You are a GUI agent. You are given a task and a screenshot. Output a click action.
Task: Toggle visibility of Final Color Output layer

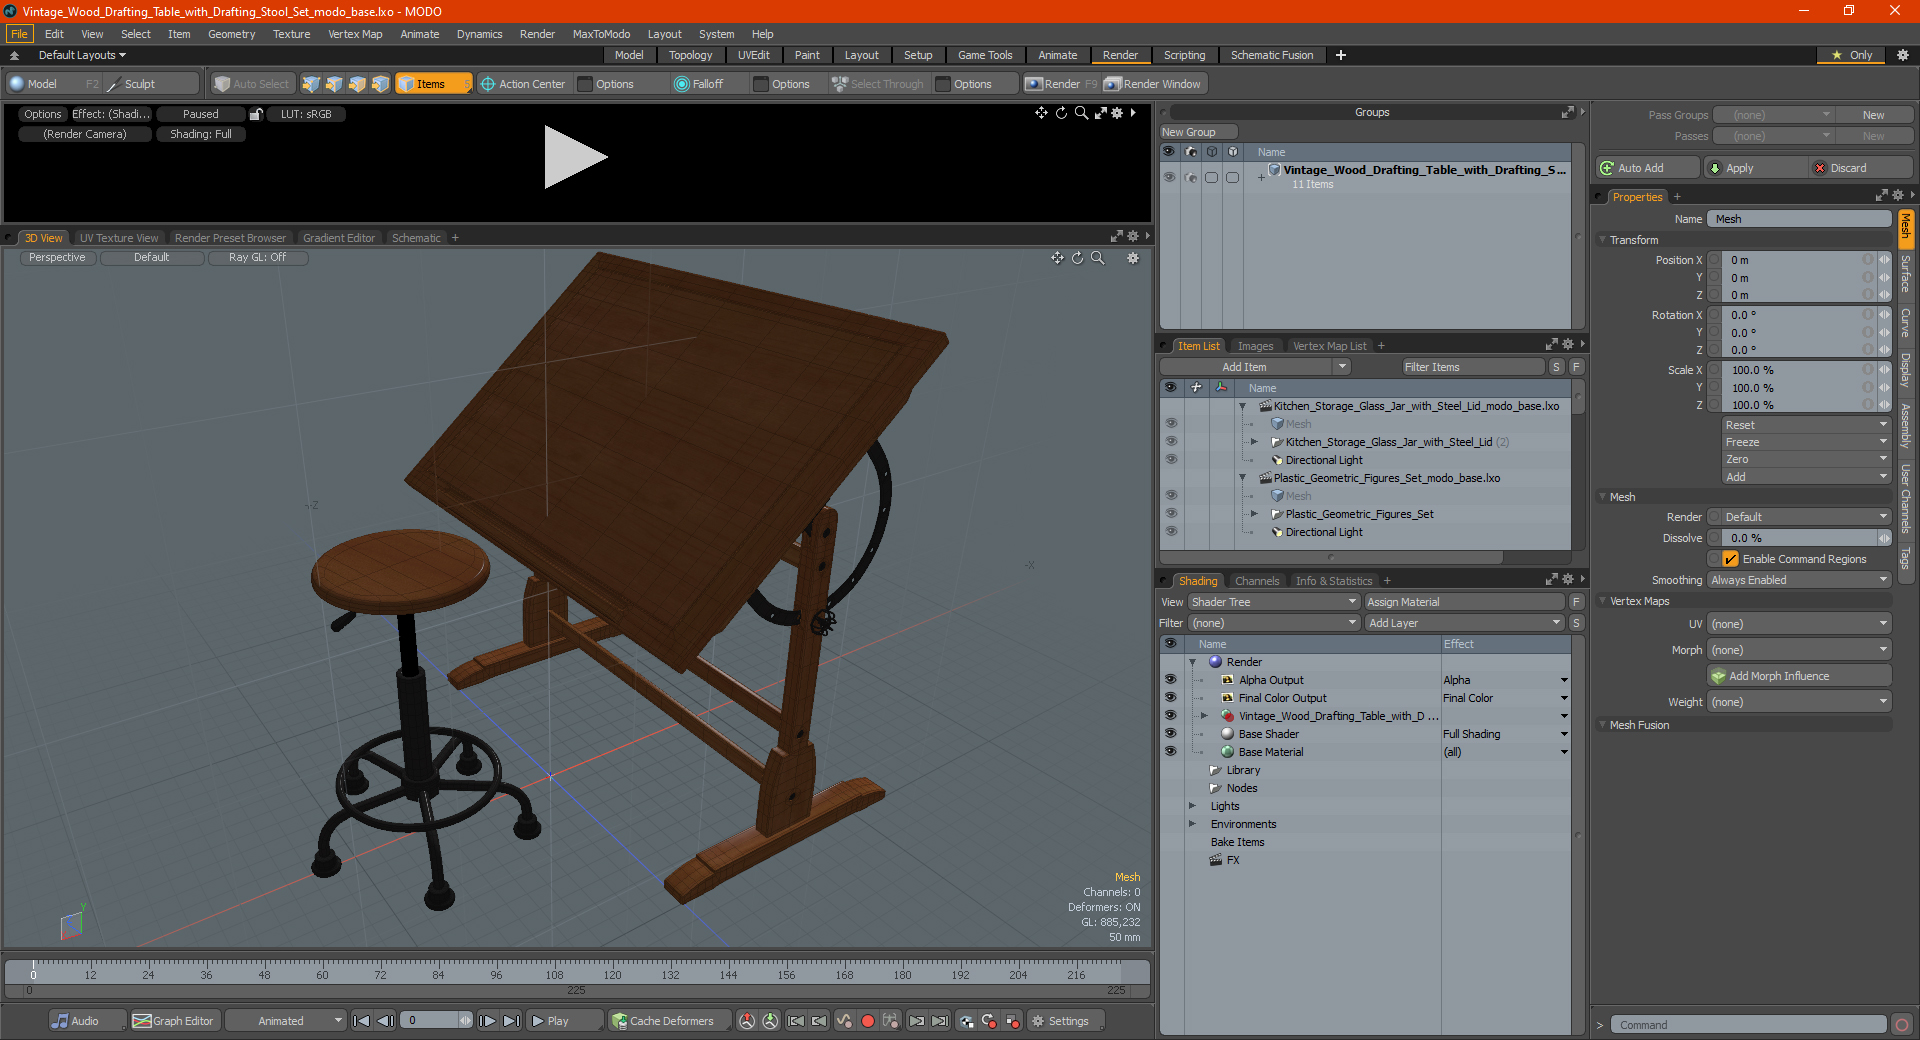coord(1170,698)
